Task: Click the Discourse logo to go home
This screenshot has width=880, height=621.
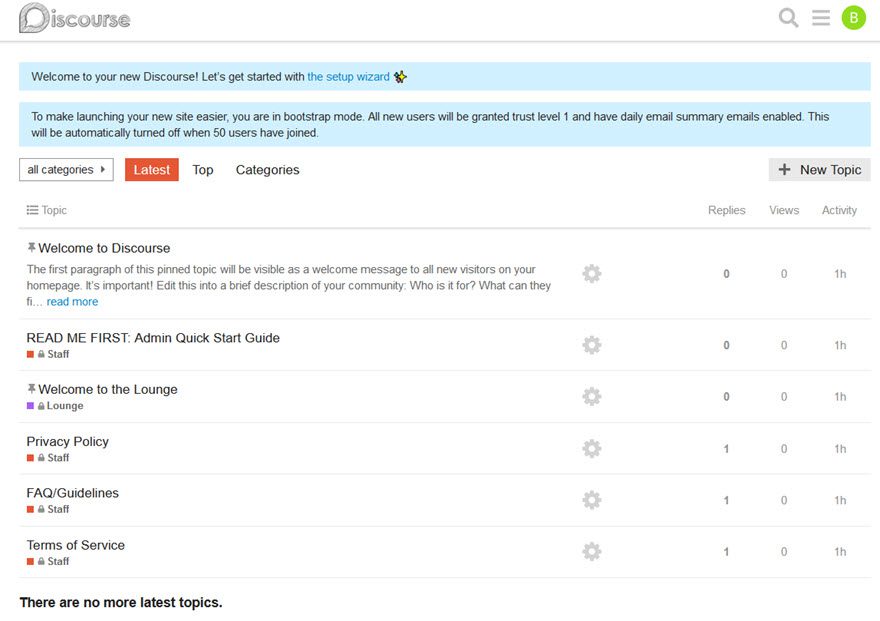Action: pos(75,17)
